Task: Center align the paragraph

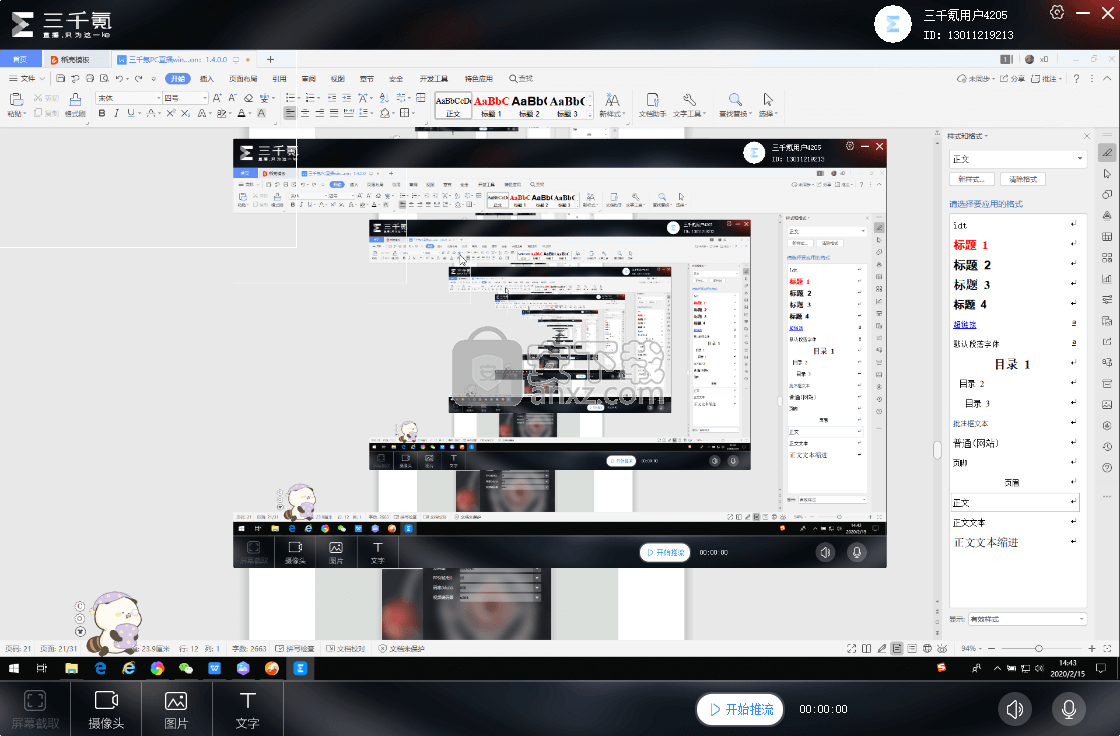Action: pos(305,113)
